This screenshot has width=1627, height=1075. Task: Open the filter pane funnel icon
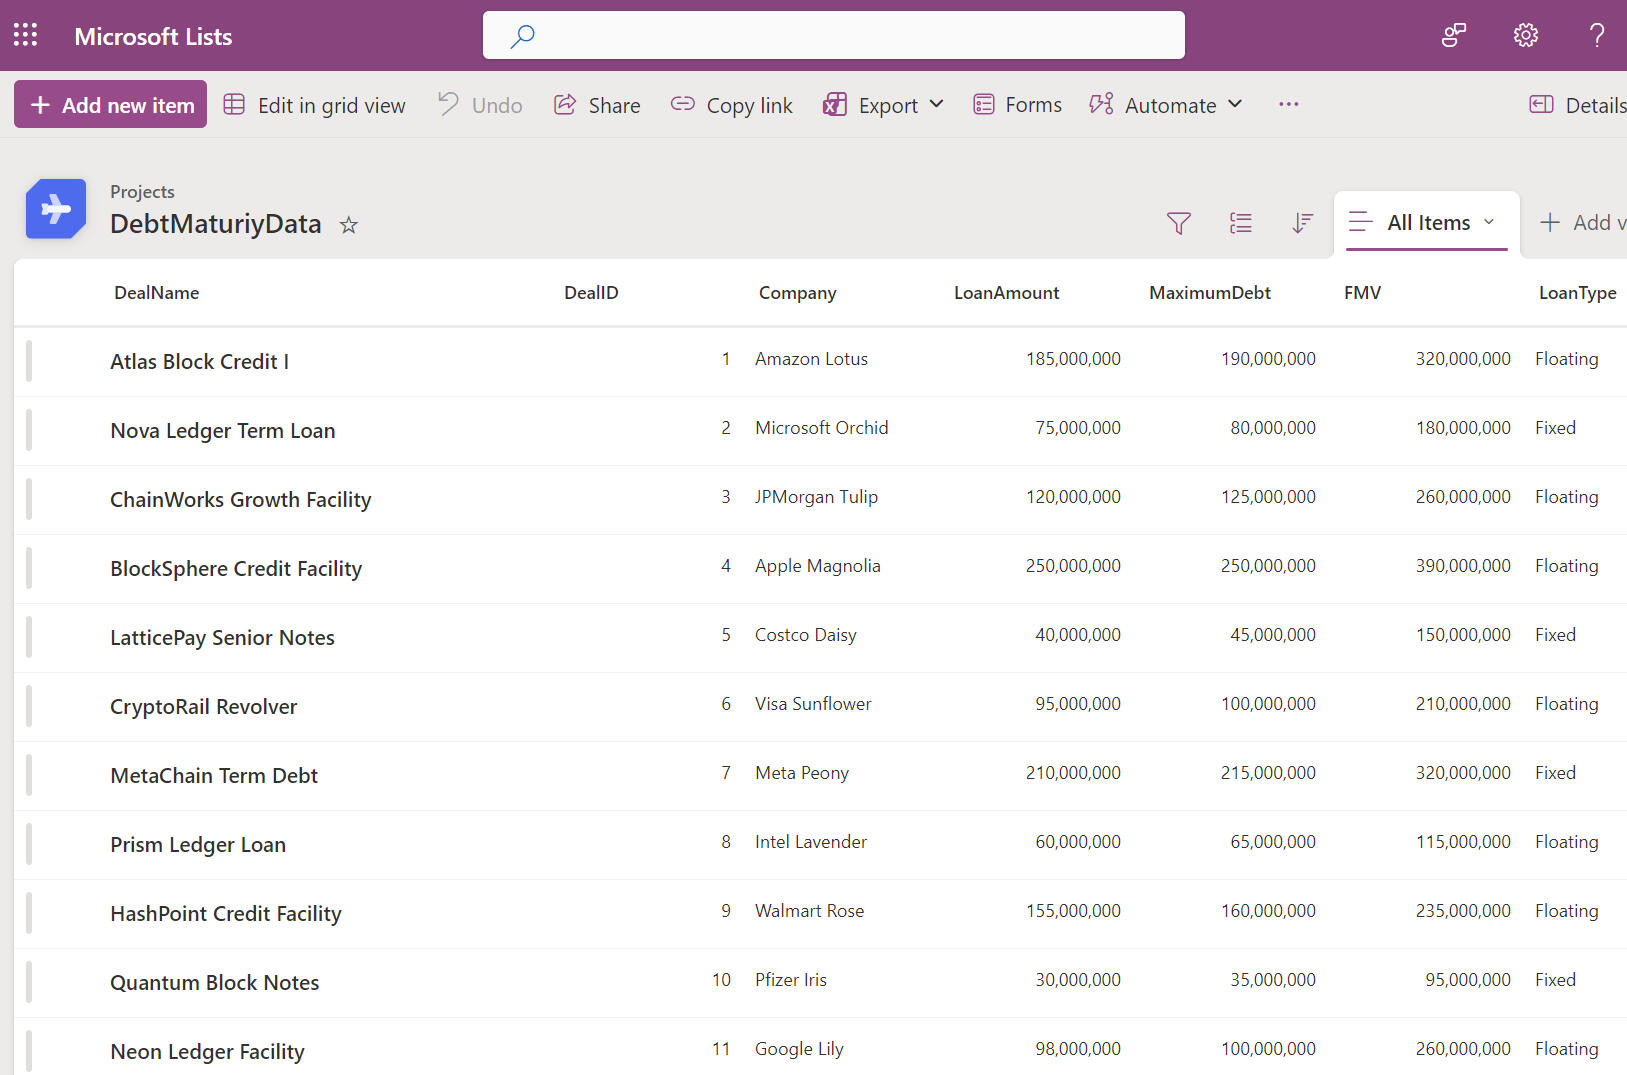click(x=1178, y=223)
